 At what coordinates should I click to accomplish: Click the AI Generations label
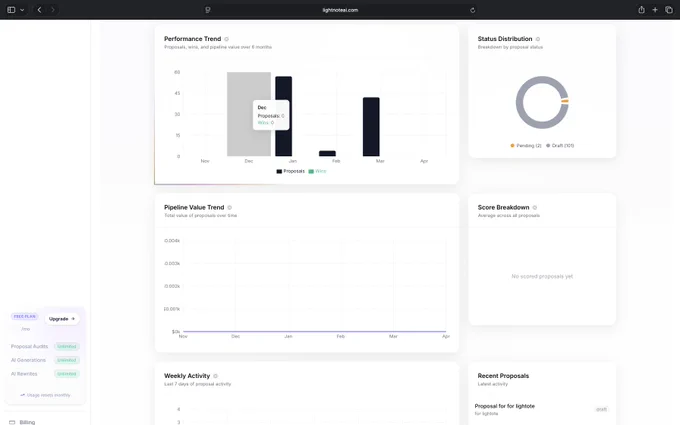[x=28, y=360]
